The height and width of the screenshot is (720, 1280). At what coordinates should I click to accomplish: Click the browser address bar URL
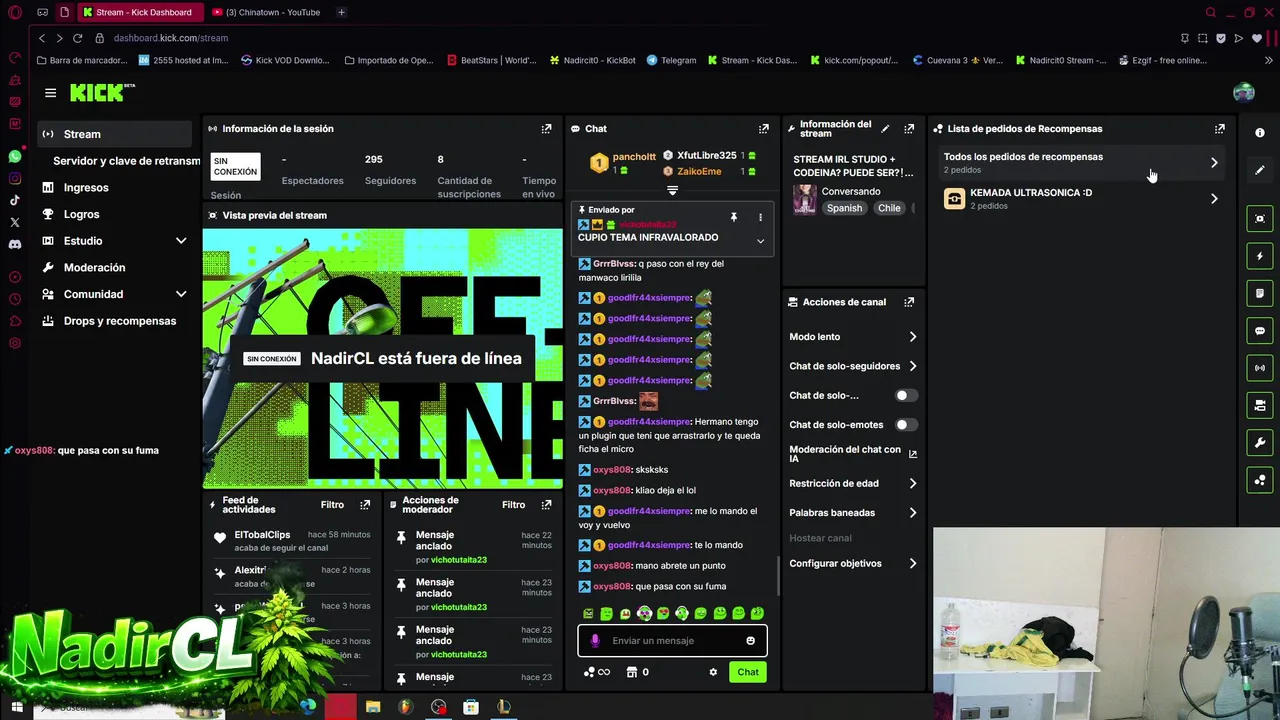171,38
